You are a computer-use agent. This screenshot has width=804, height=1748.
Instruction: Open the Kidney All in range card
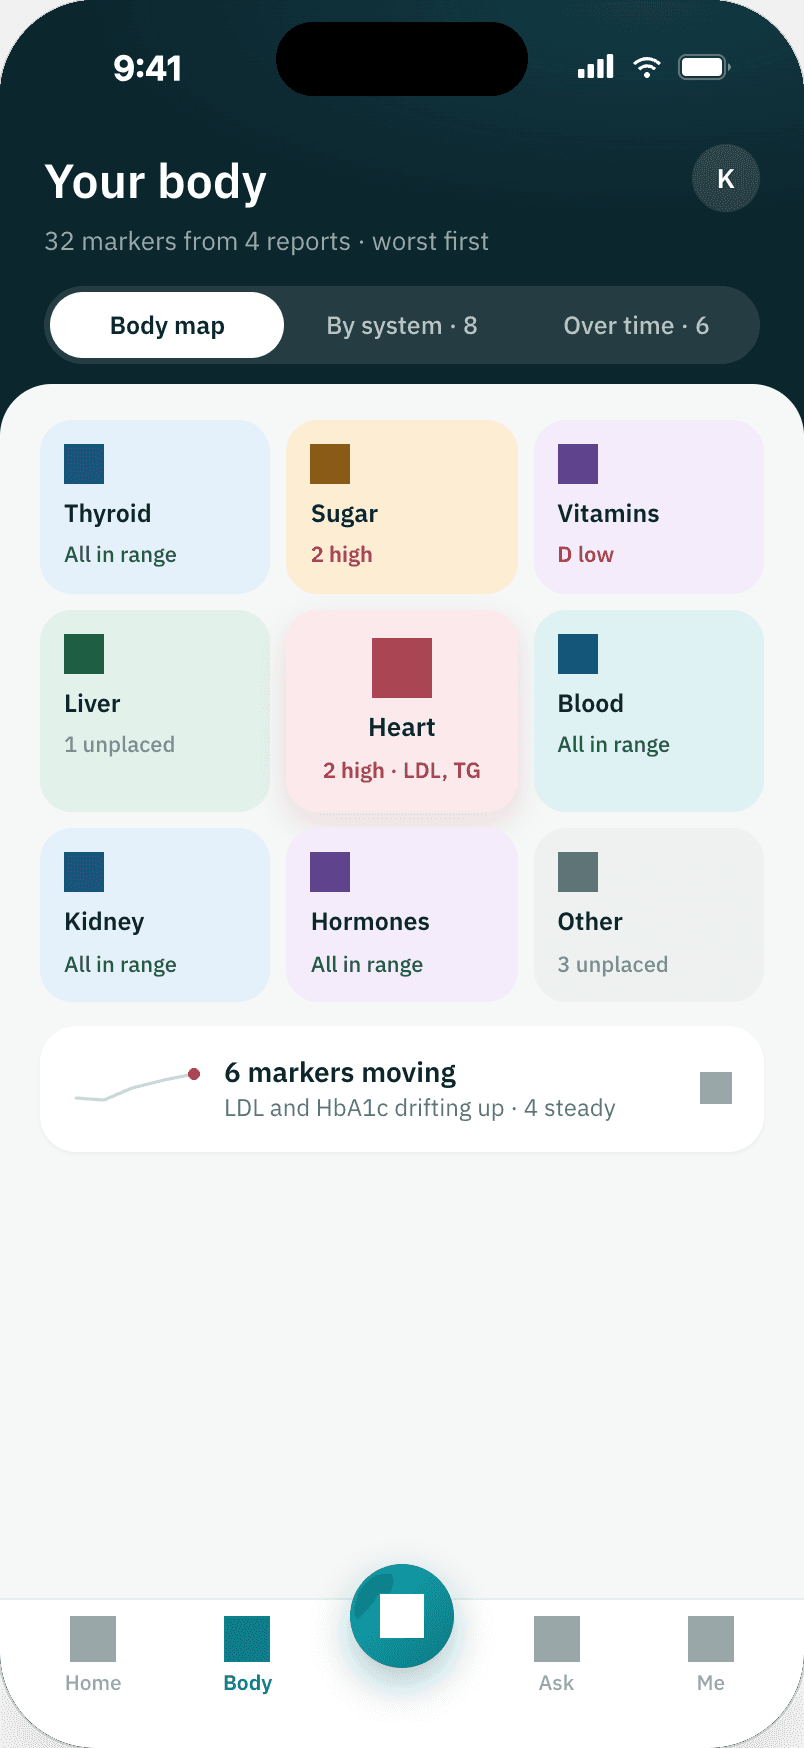155,915
